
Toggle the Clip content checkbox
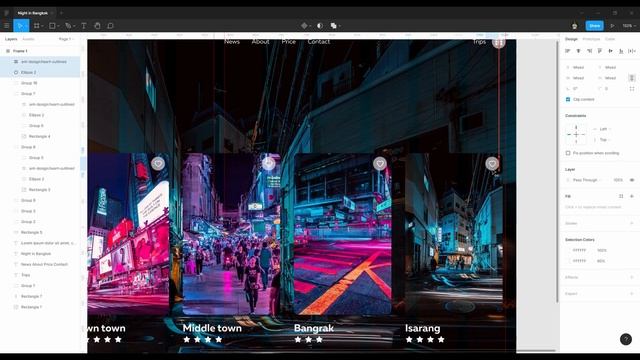point(568,99)
